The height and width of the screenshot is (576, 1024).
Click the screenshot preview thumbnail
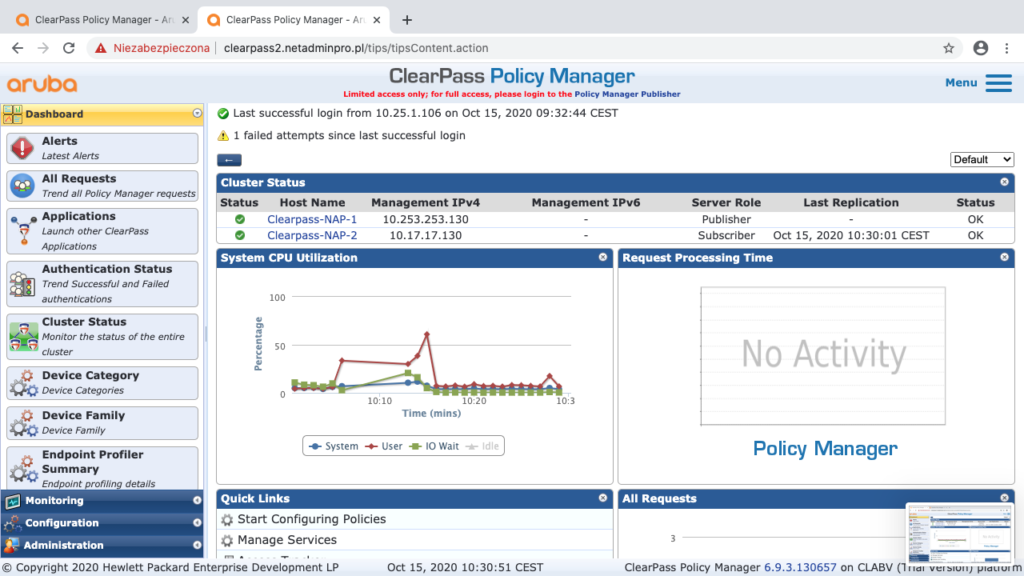tap(959, 532)
